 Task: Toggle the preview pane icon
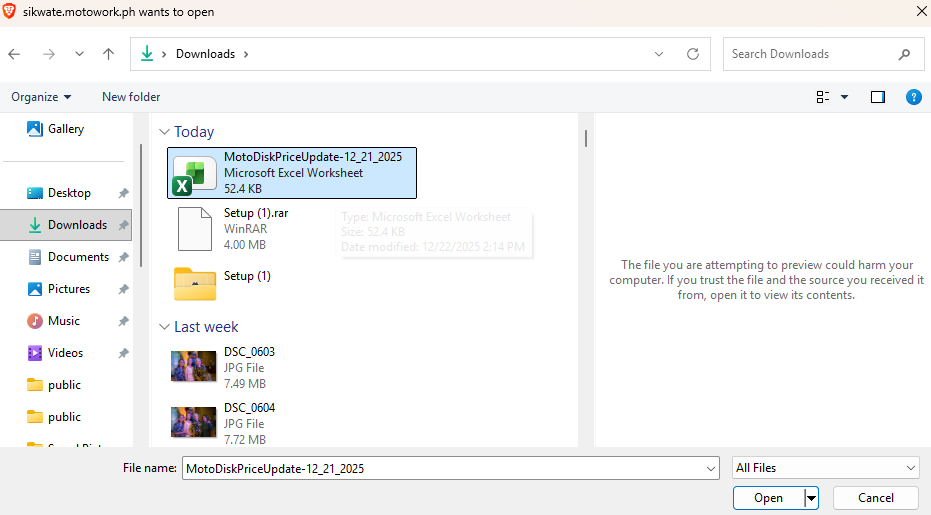[x=877, y=97]
